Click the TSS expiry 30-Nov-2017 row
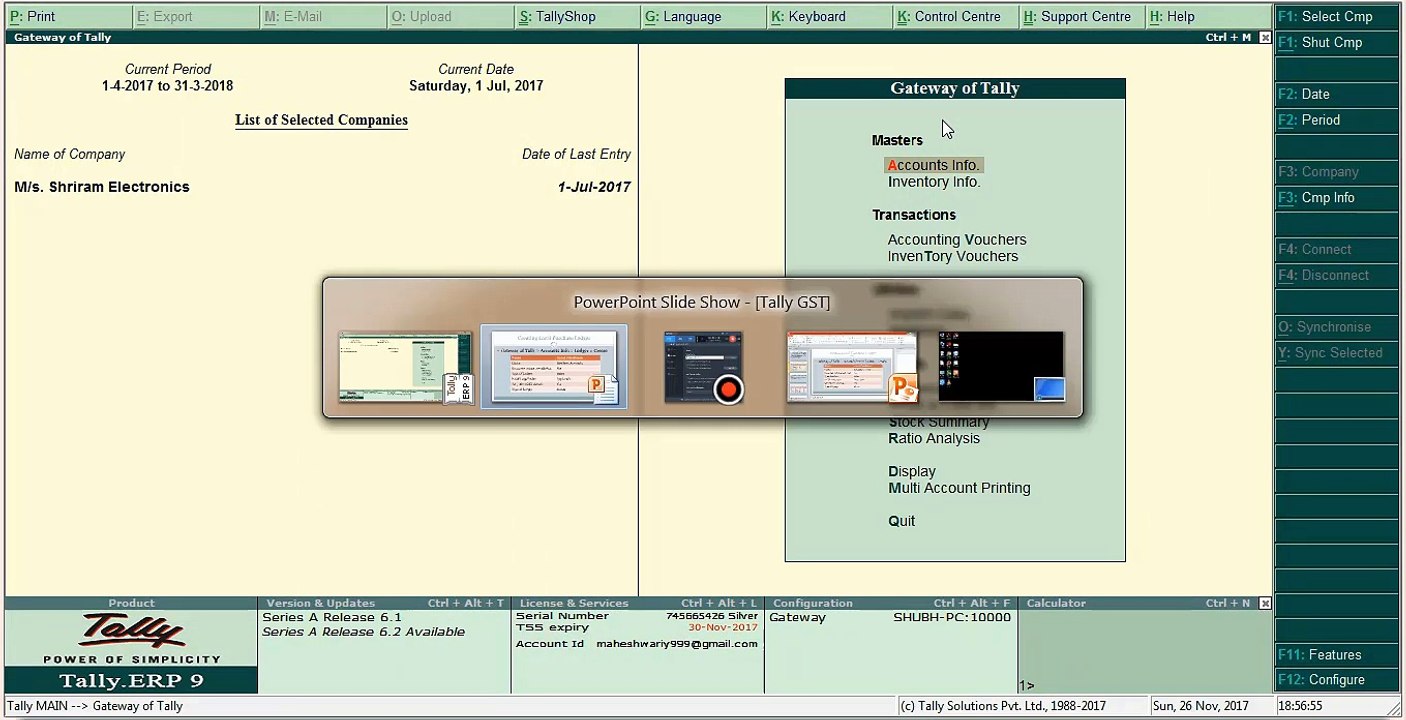Viewport: 1406px width, 720px height. click(x=637, y=628)
